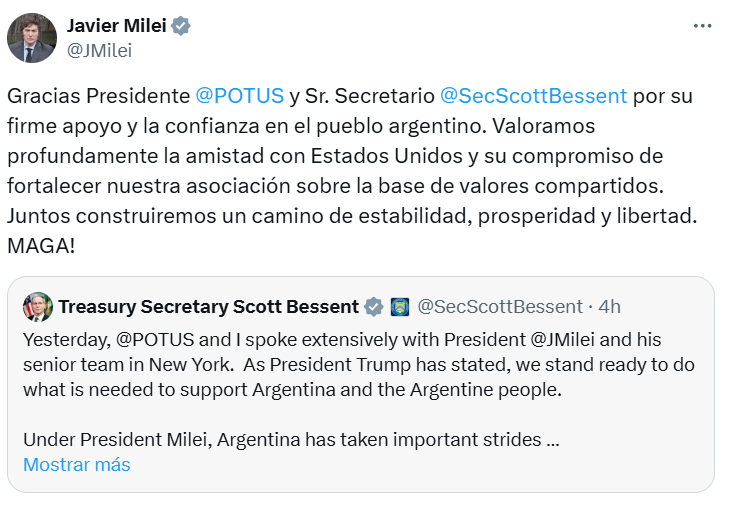Viewport: 734px width, 507px height.
Task: Click gray @SecScottBessent handle in quoted header
Action: tap(499, 306)
